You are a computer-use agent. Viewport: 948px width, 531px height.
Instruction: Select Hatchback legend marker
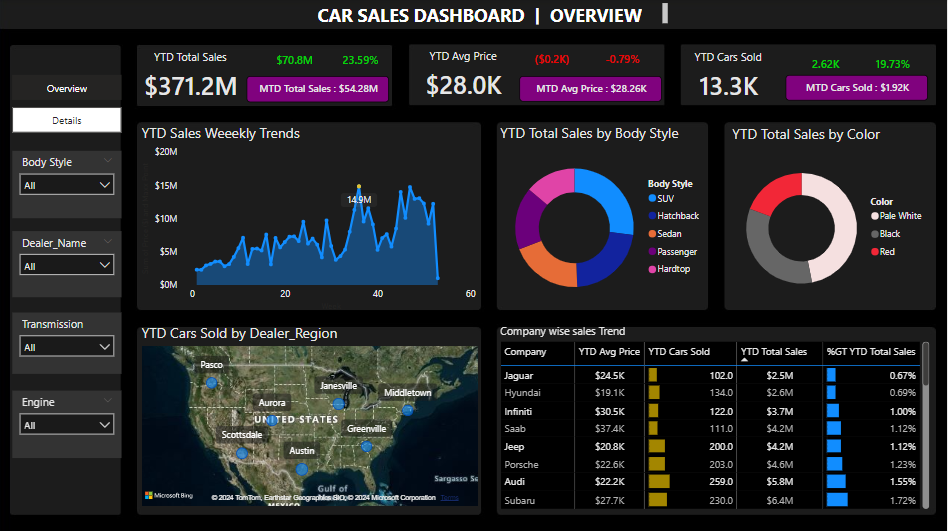click(652, 216)
